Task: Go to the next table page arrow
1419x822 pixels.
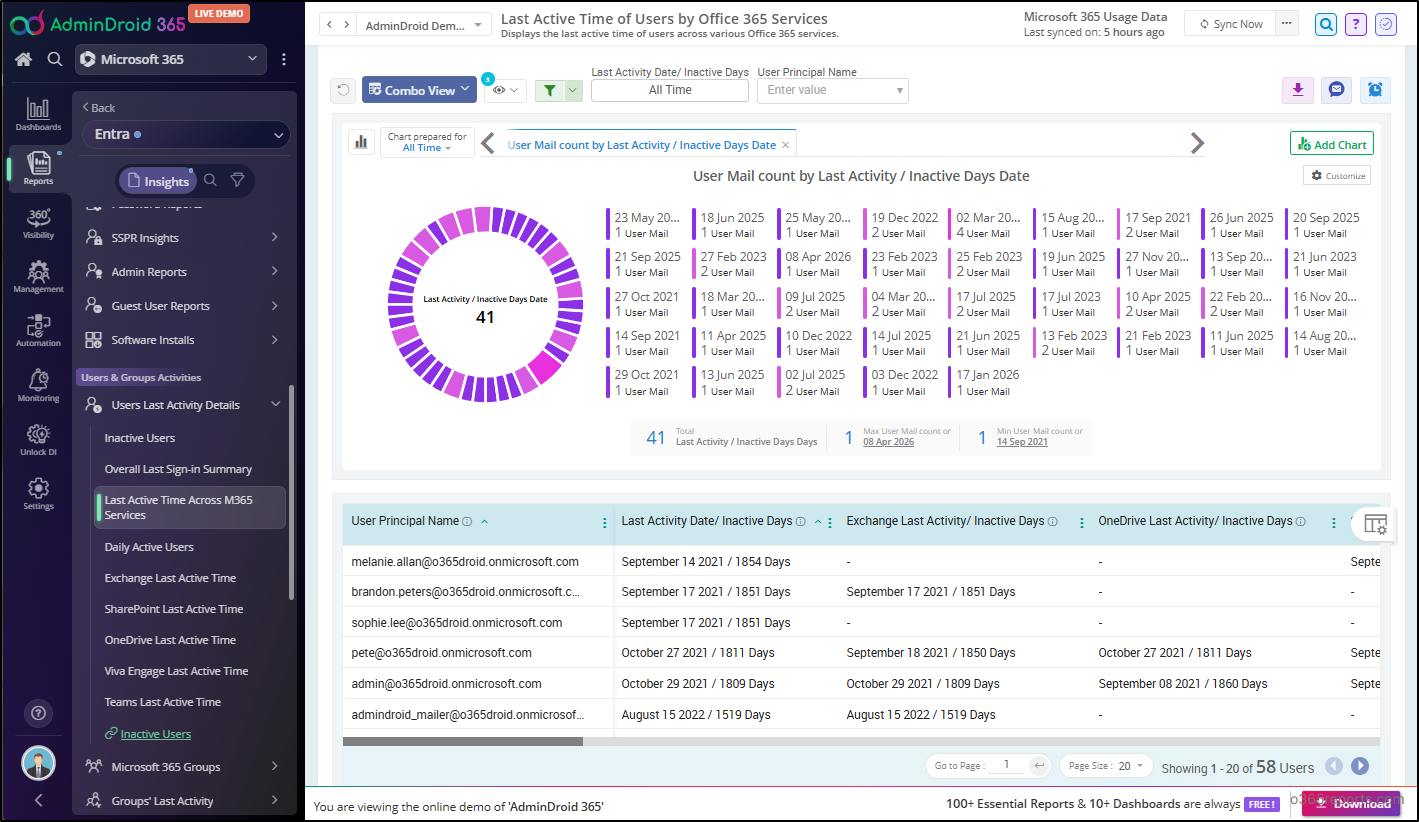Action: tap(1360, 766)
